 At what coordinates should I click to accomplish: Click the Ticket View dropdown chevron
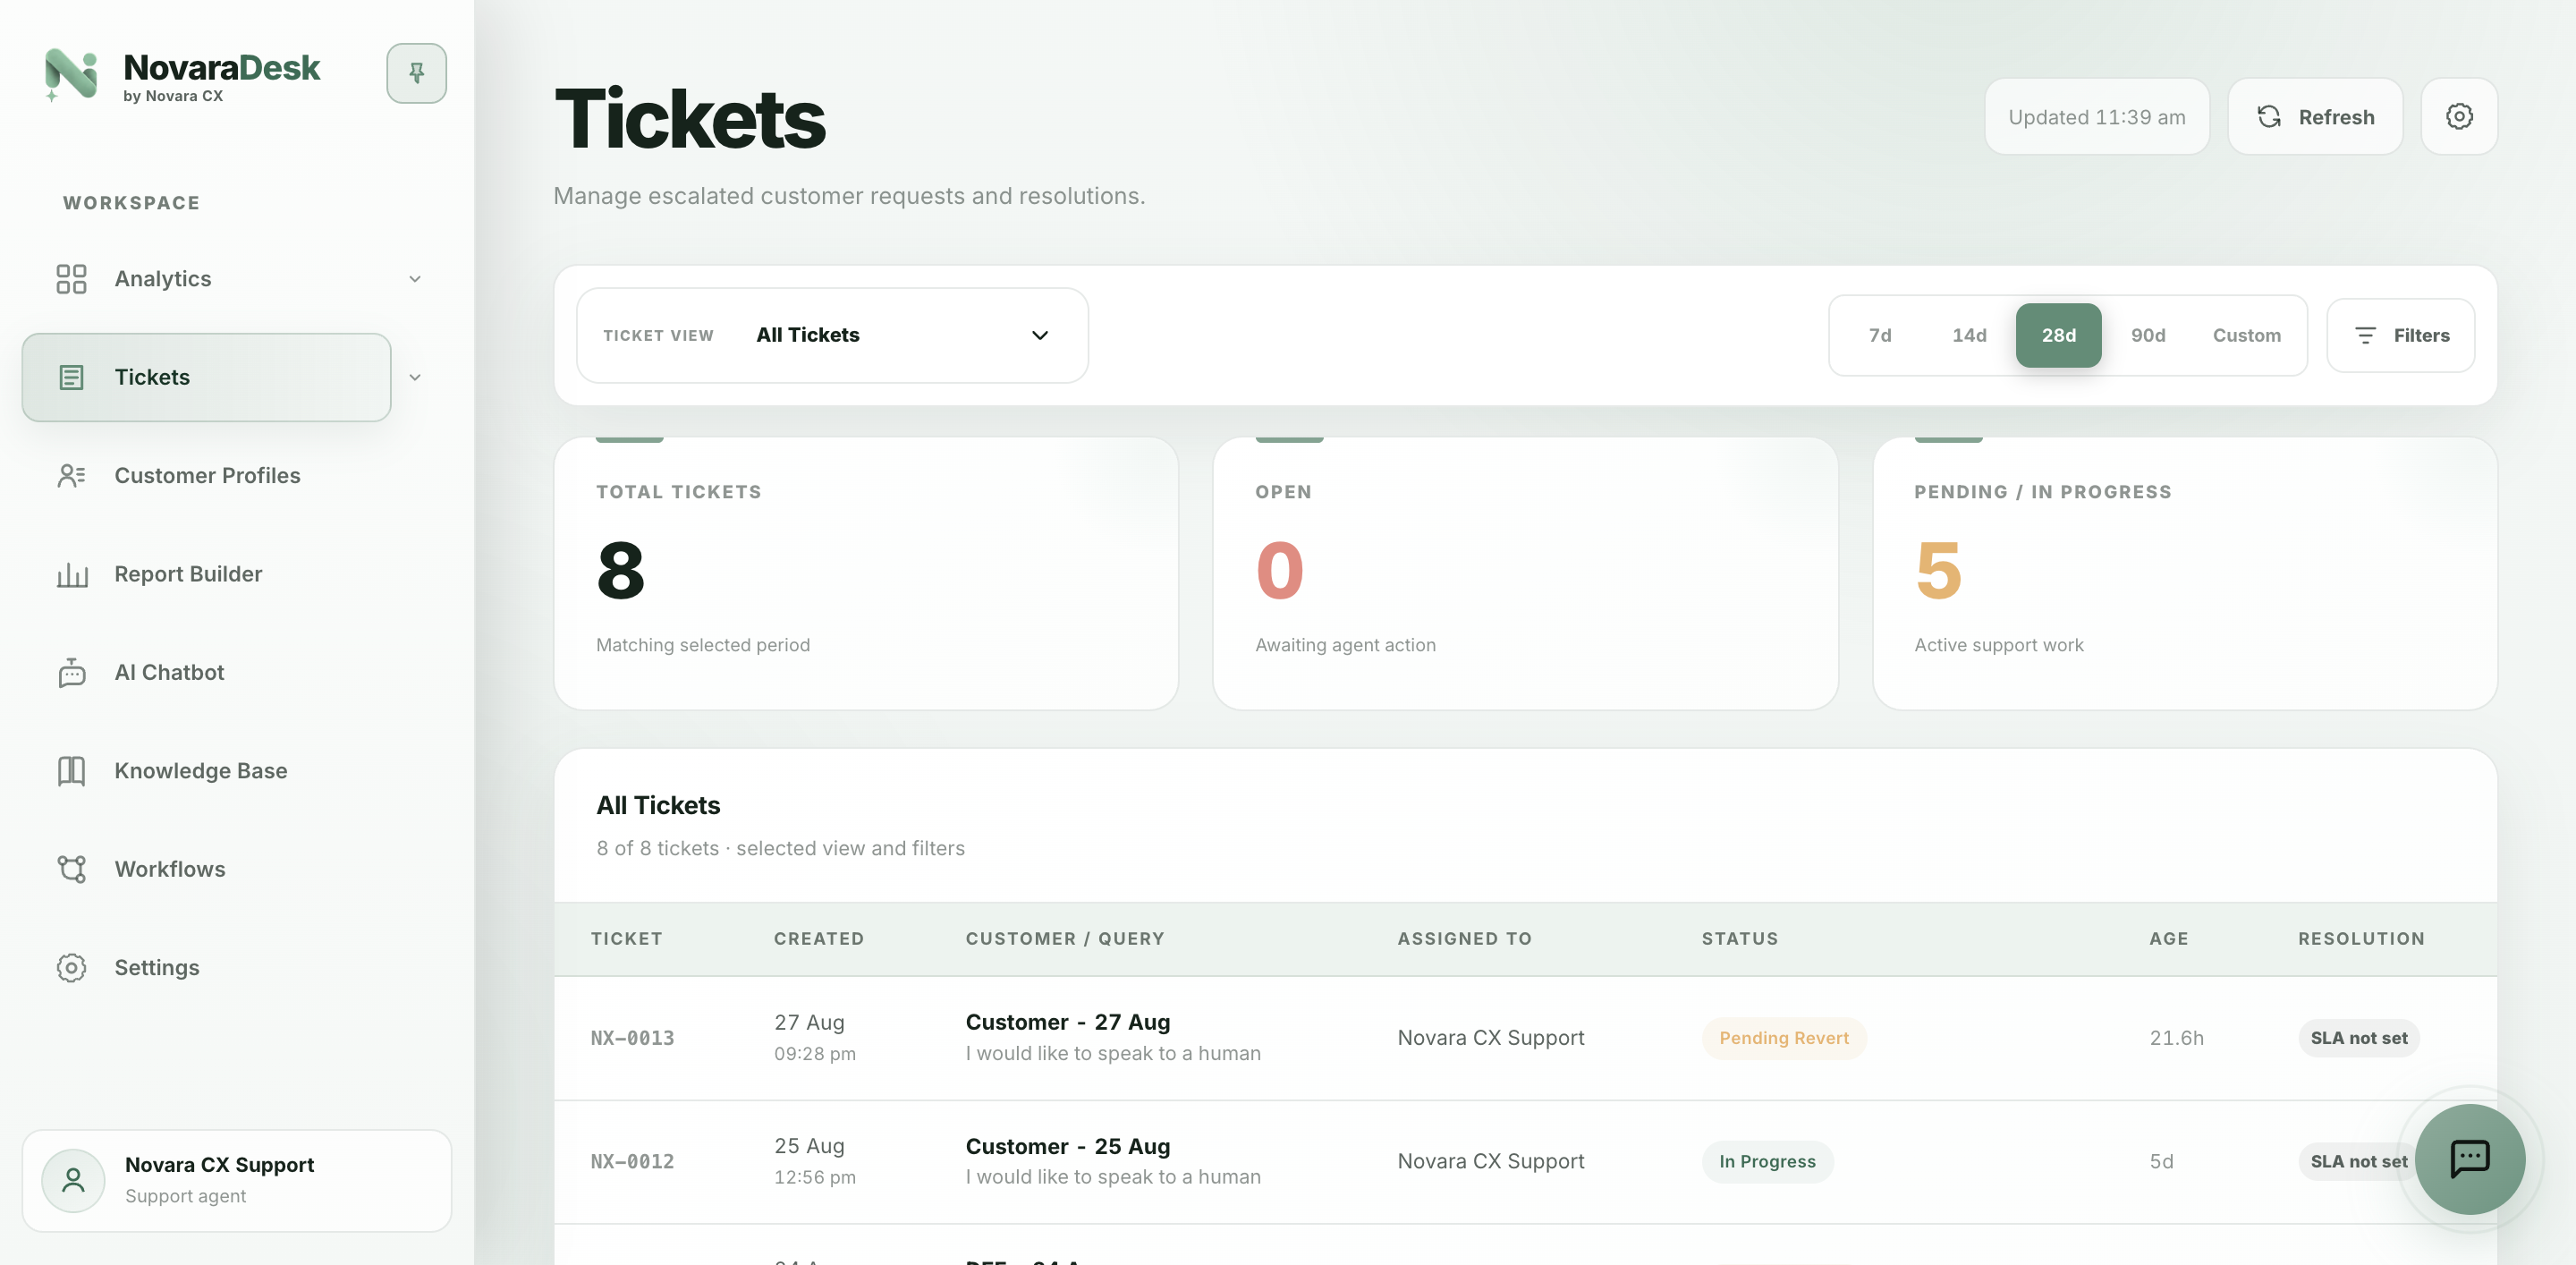coord(1039,335)
